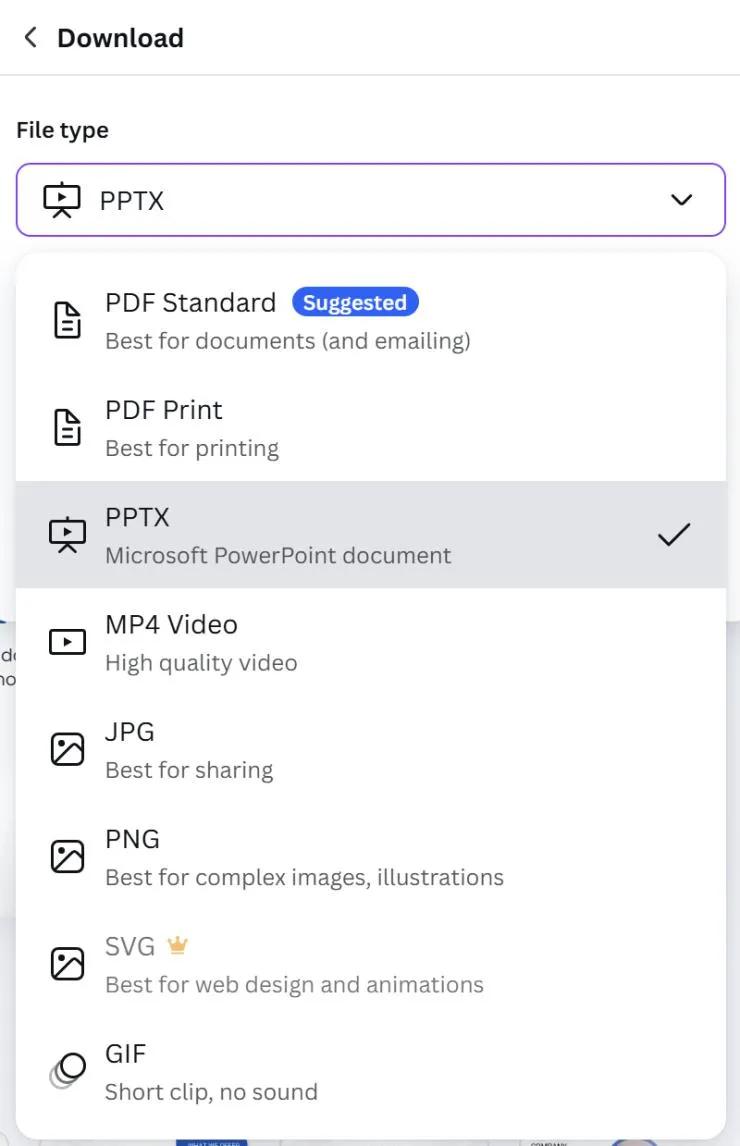The height and width of the screenshot is (1146, 740).
Task: Click the back arrow beside Download
Action: (30, 37)
